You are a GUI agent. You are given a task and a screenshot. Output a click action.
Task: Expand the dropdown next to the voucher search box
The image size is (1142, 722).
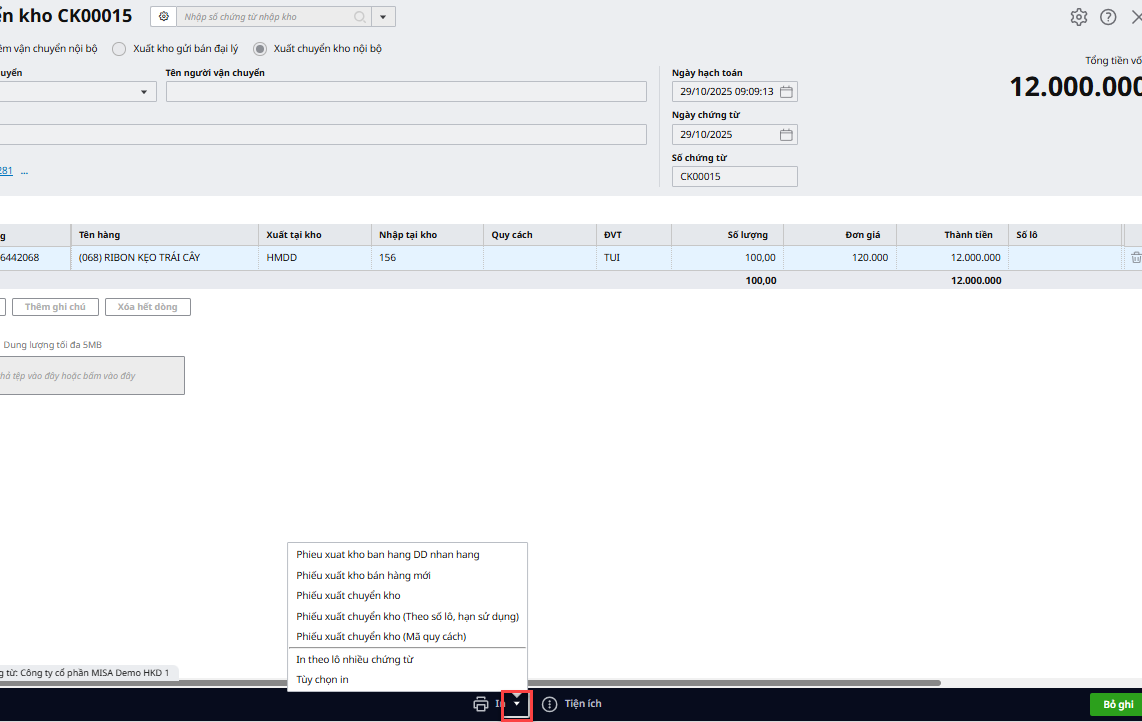click(x=383, y=17)
